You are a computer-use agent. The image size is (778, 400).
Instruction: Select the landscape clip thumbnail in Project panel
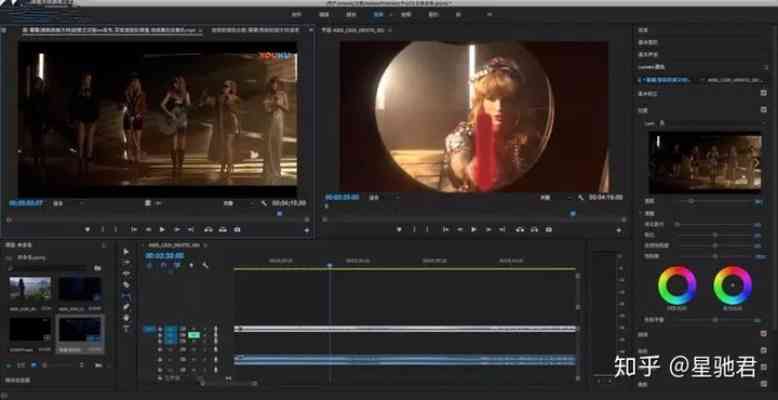[x=30, y=289]
